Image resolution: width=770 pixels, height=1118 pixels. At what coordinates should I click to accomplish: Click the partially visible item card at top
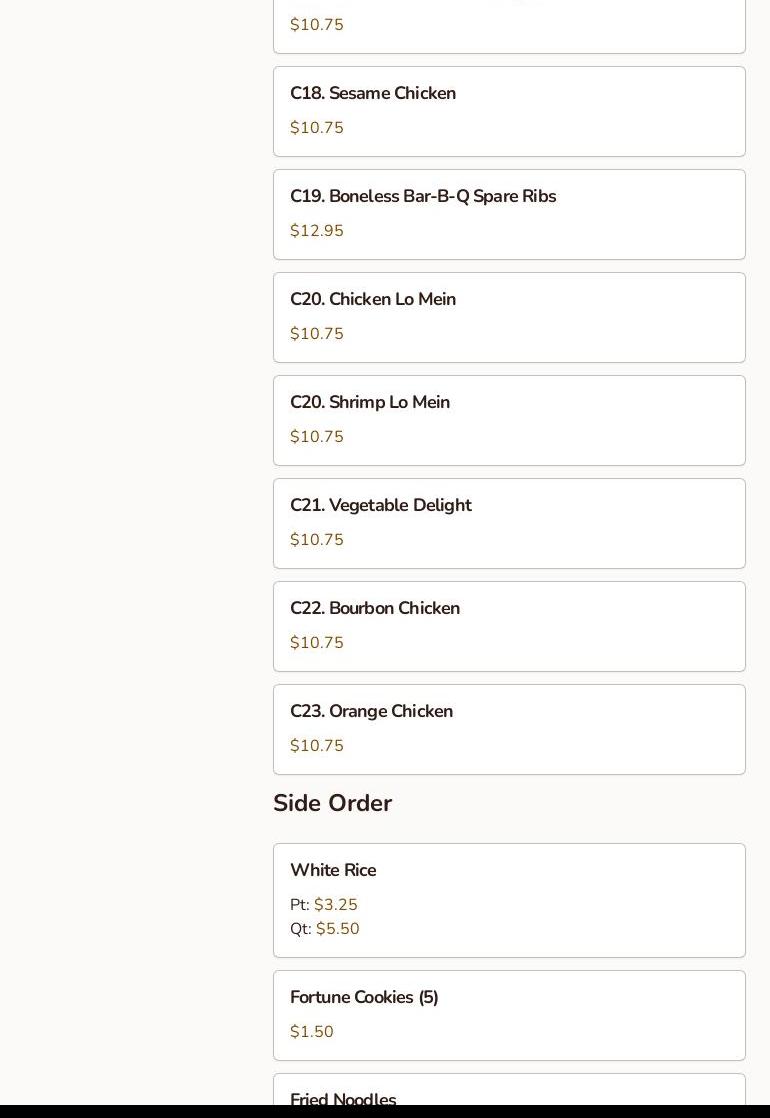click(x=509, y=26)
